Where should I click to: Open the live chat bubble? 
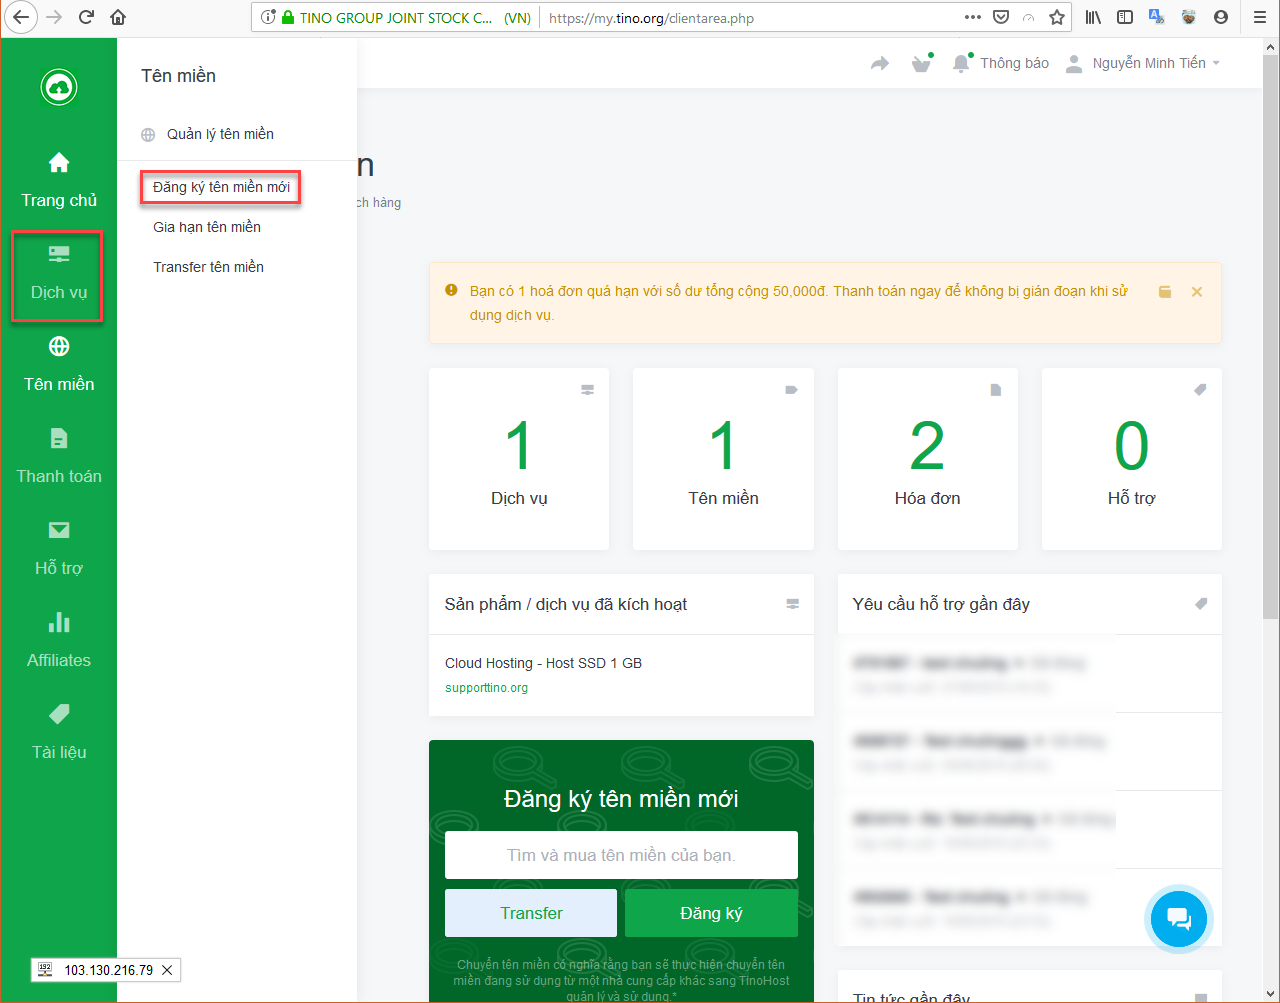pyautogui.click(x=1179, y=919)
